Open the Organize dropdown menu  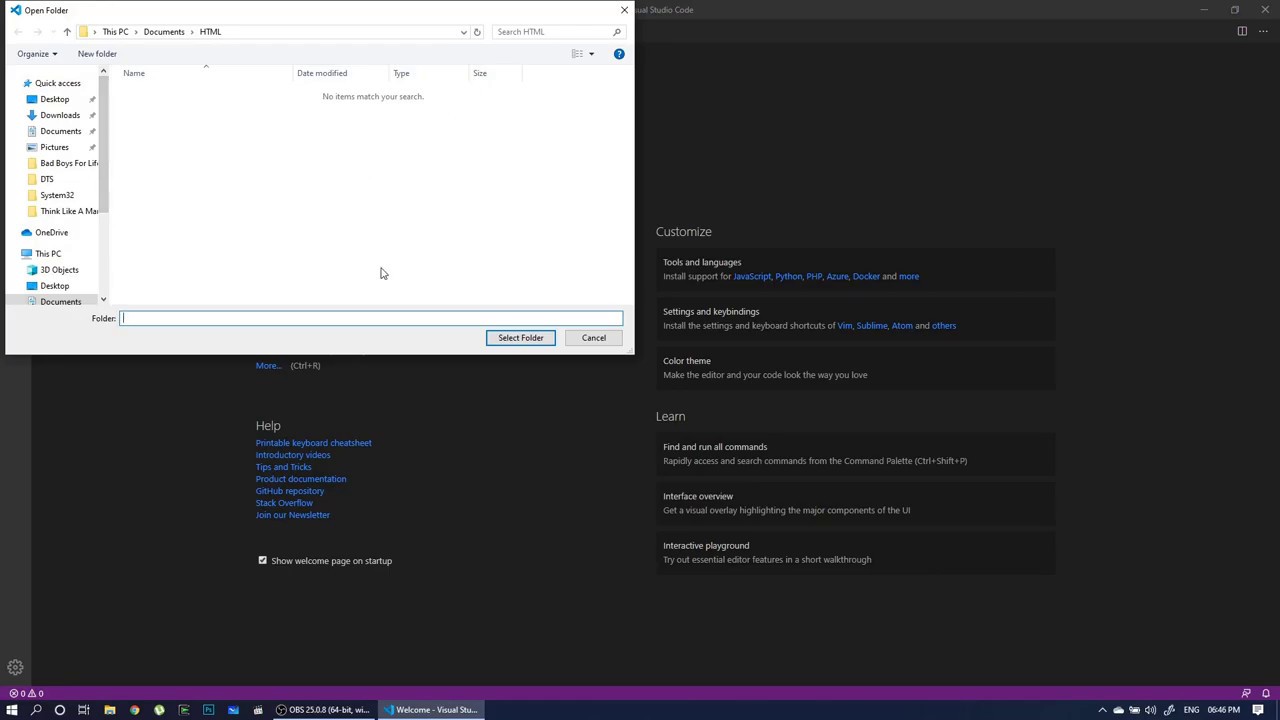pyautogui.click(x=37, y=54)
